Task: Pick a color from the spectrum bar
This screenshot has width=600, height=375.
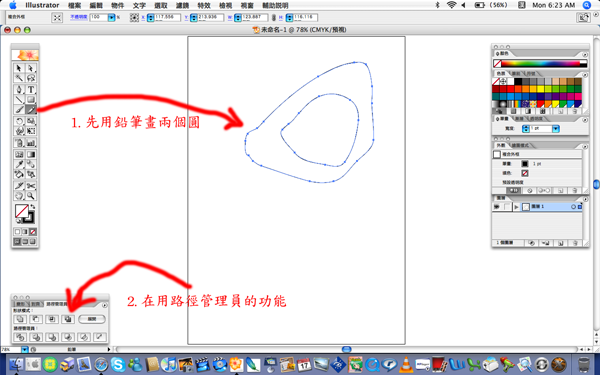Action: [540, 64]
